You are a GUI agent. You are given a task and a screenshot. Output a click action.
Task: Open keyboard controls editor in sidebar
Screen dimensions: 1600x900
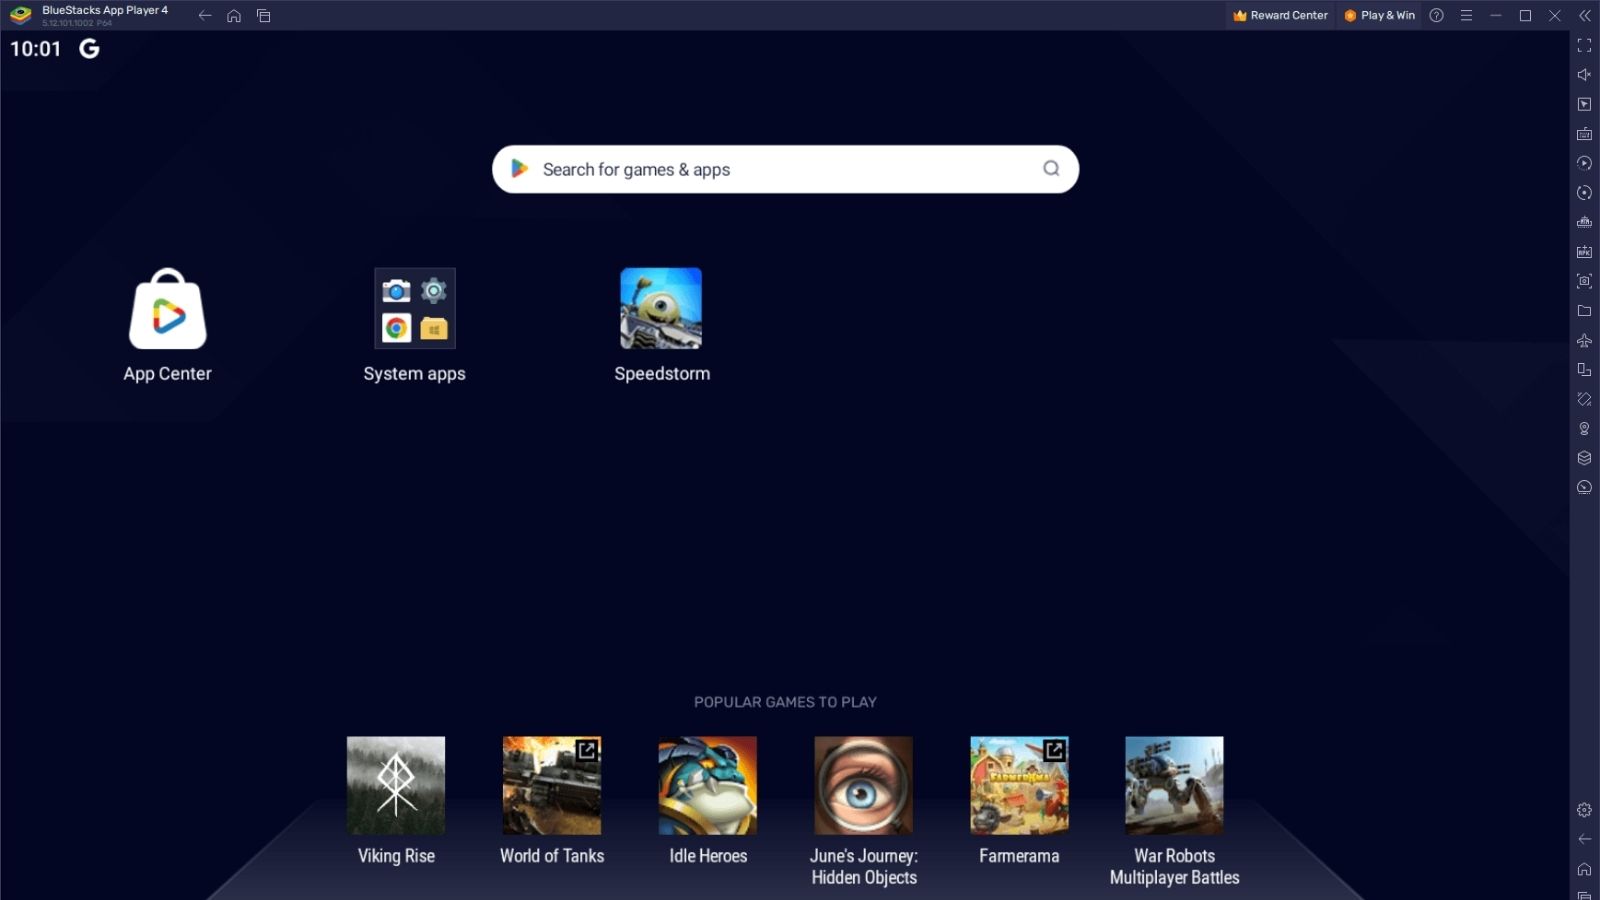(1584, 134)
